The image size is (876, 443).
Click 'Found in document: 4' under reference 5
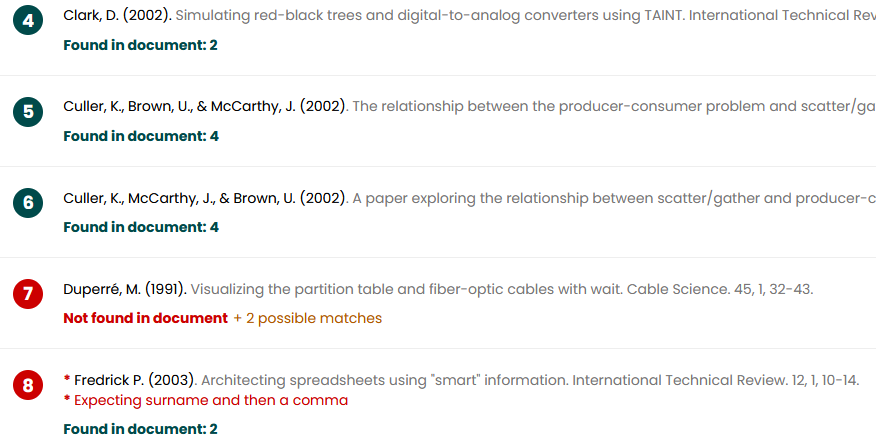point(141,136)
